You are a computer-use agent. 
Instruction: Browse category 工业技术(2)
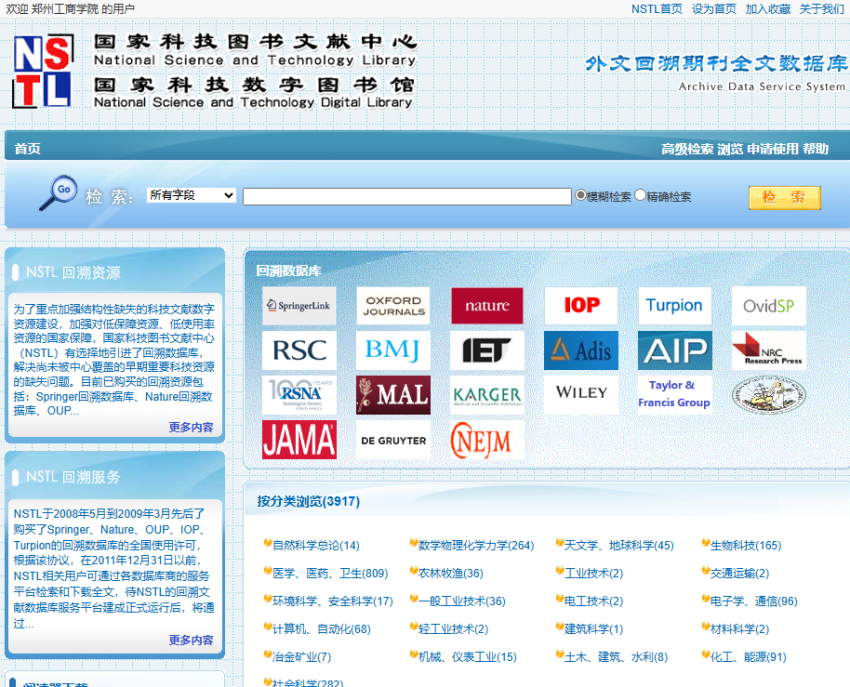click(594, 573)
